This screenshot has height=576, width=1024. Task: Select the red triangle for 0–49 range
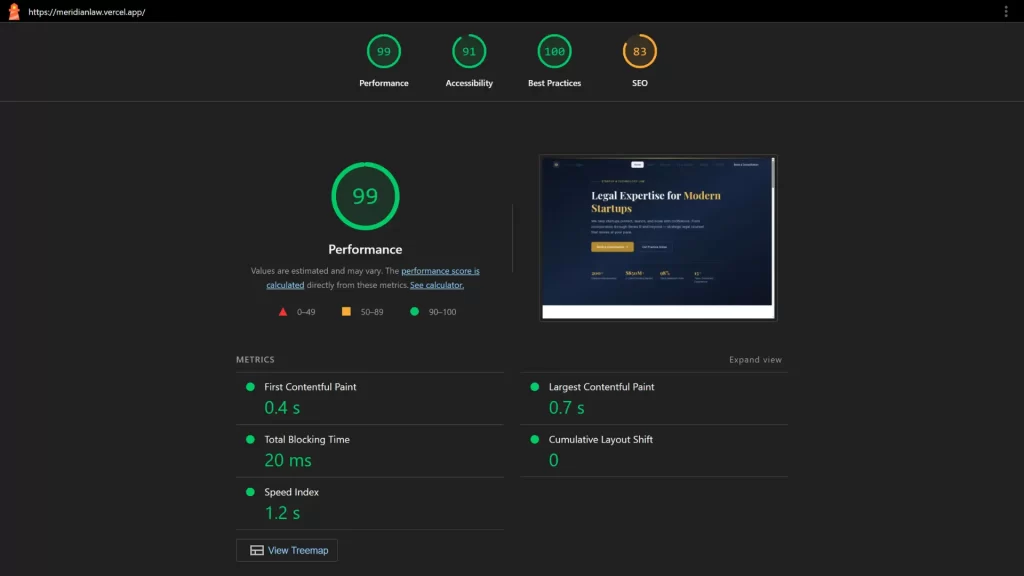point(284,312)
